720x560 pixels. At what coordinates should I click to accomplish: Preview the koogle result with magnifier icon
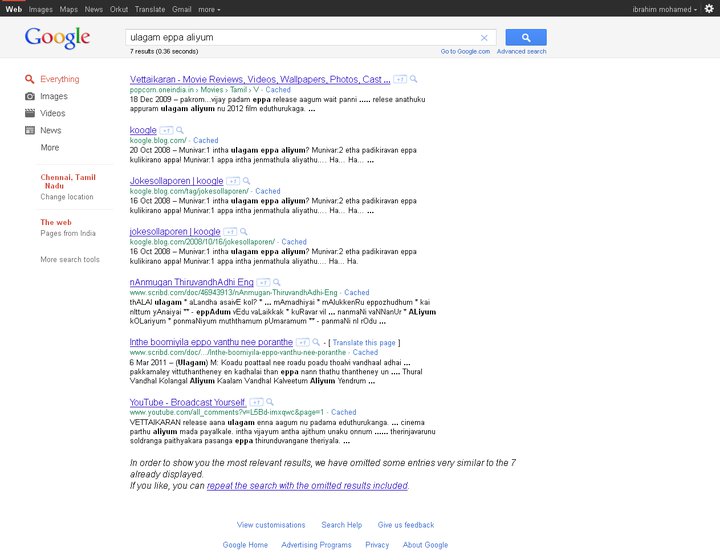pos(180,130)
